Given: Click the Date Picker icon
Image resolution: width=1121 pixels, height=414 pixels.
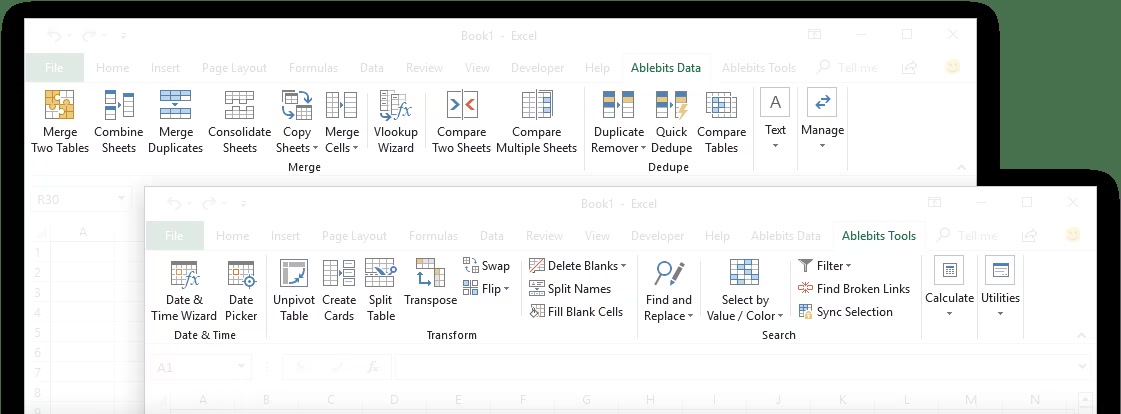Looking at the screenshot, I should pyautogui.click(x=241, y=274).
